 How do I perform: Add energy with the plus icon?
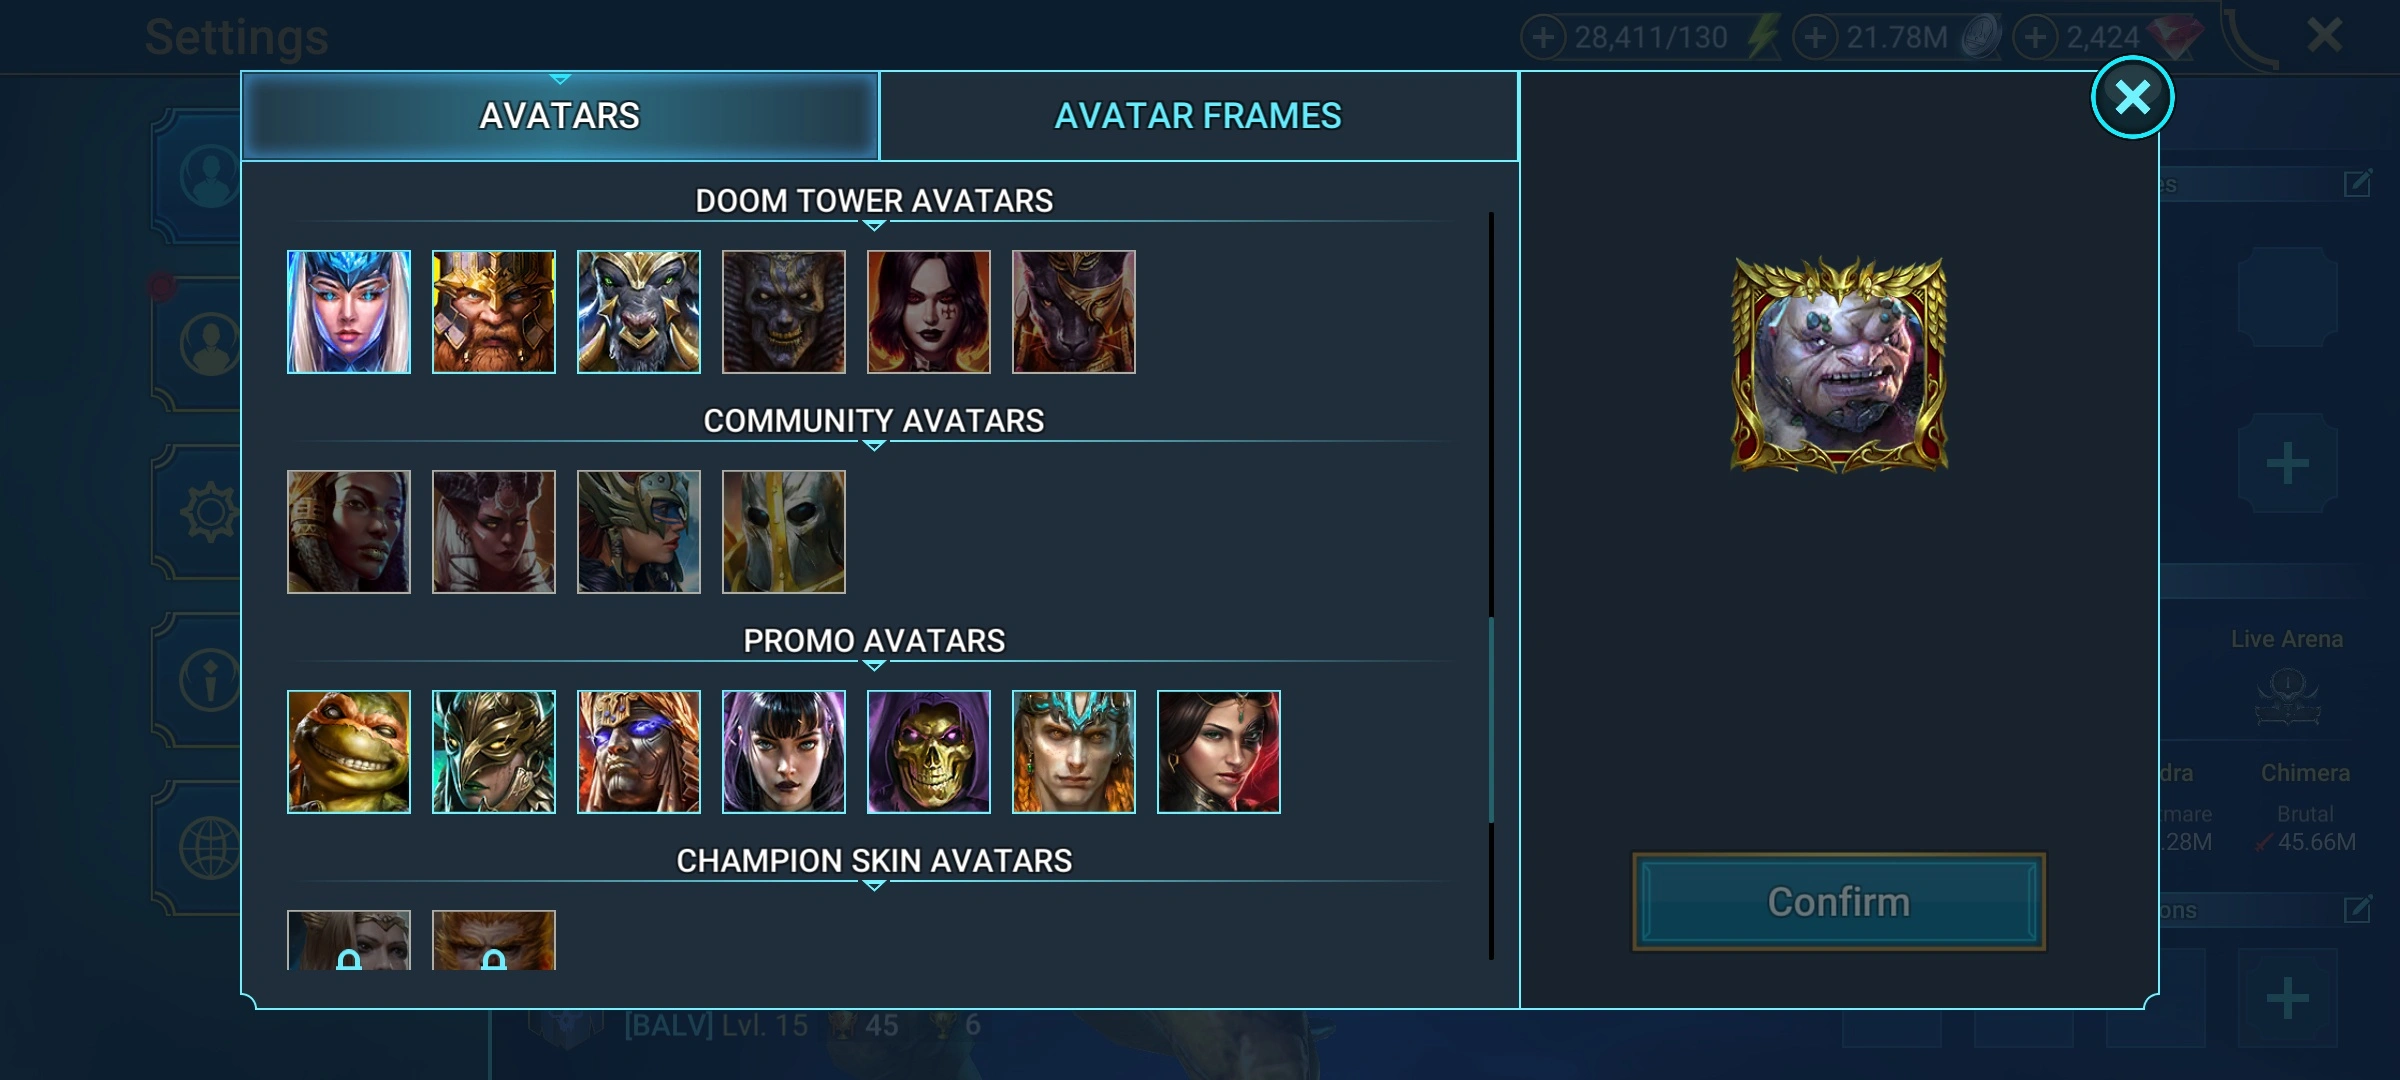pyautogui.click(x=1543, y=38)
